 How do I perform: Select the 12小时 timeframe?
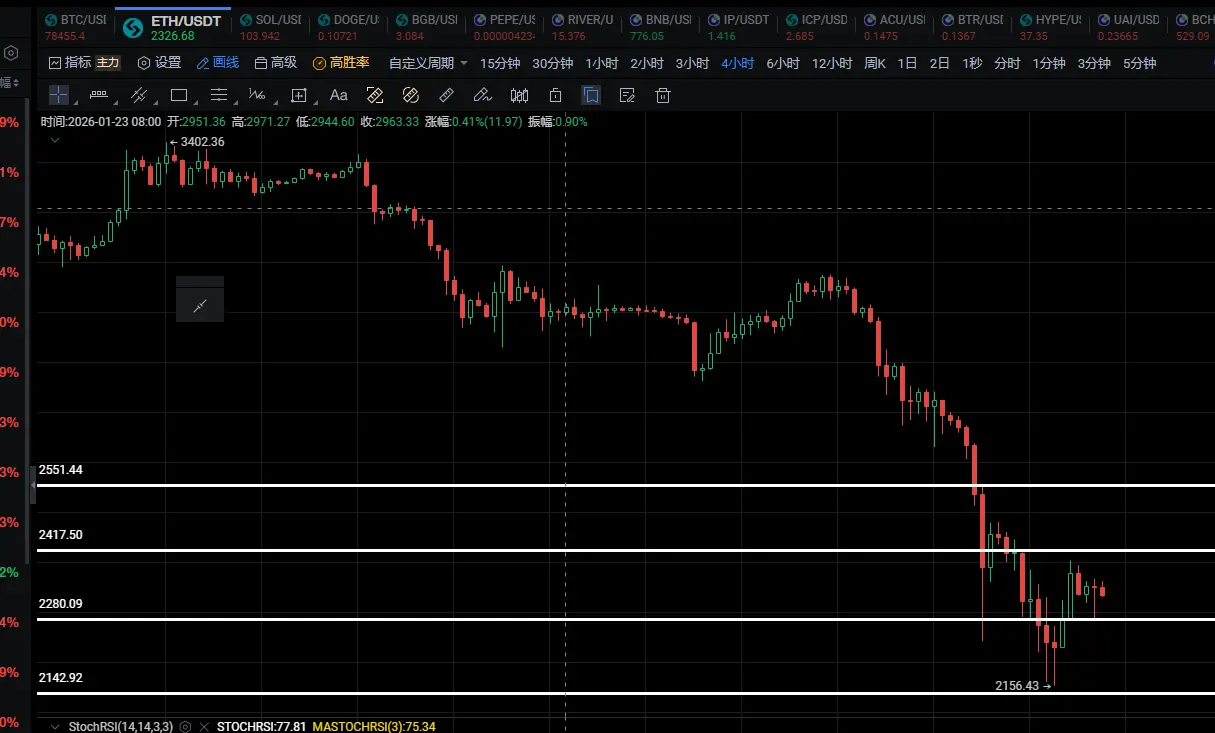point(832,63)
